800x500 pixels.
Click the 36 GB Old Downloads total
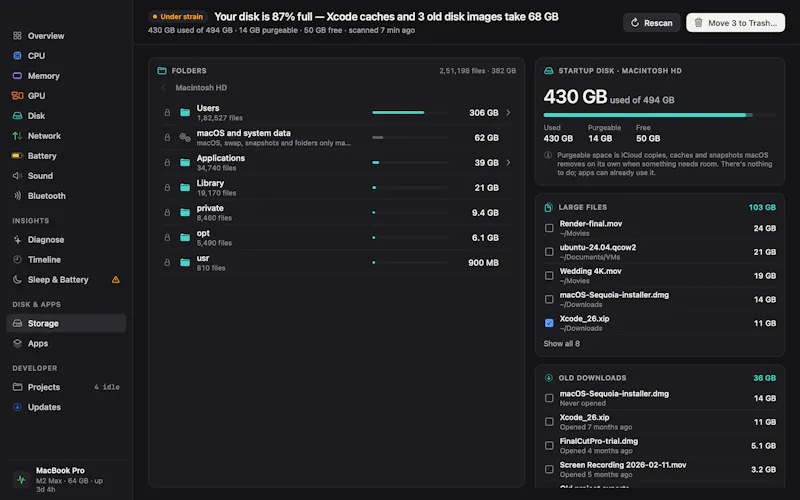tap(764, 378)
